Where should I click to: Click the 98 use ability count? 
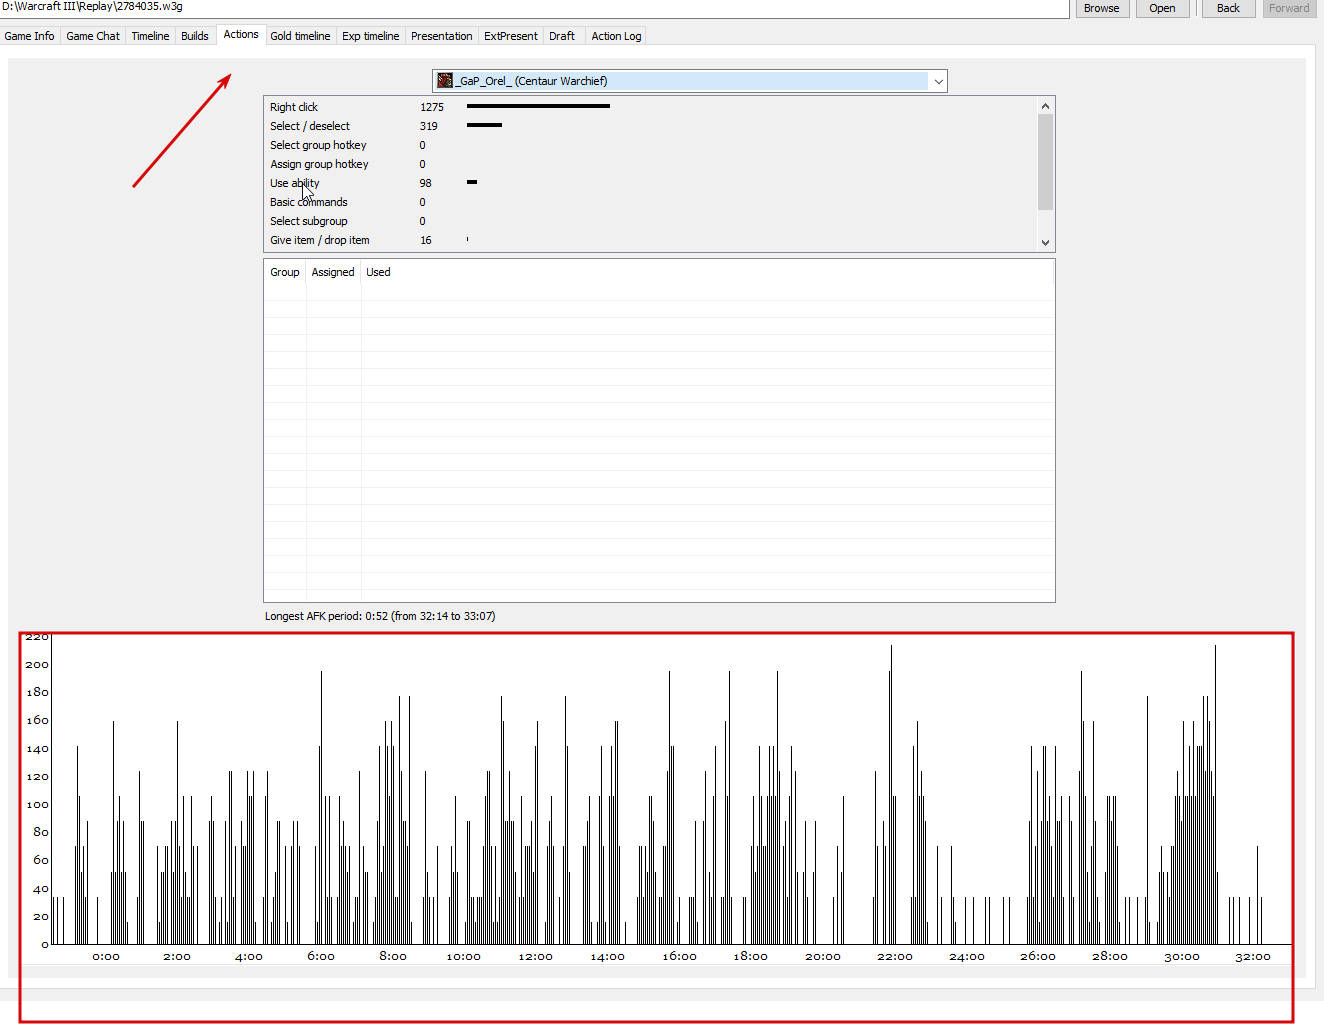(426, 183)
